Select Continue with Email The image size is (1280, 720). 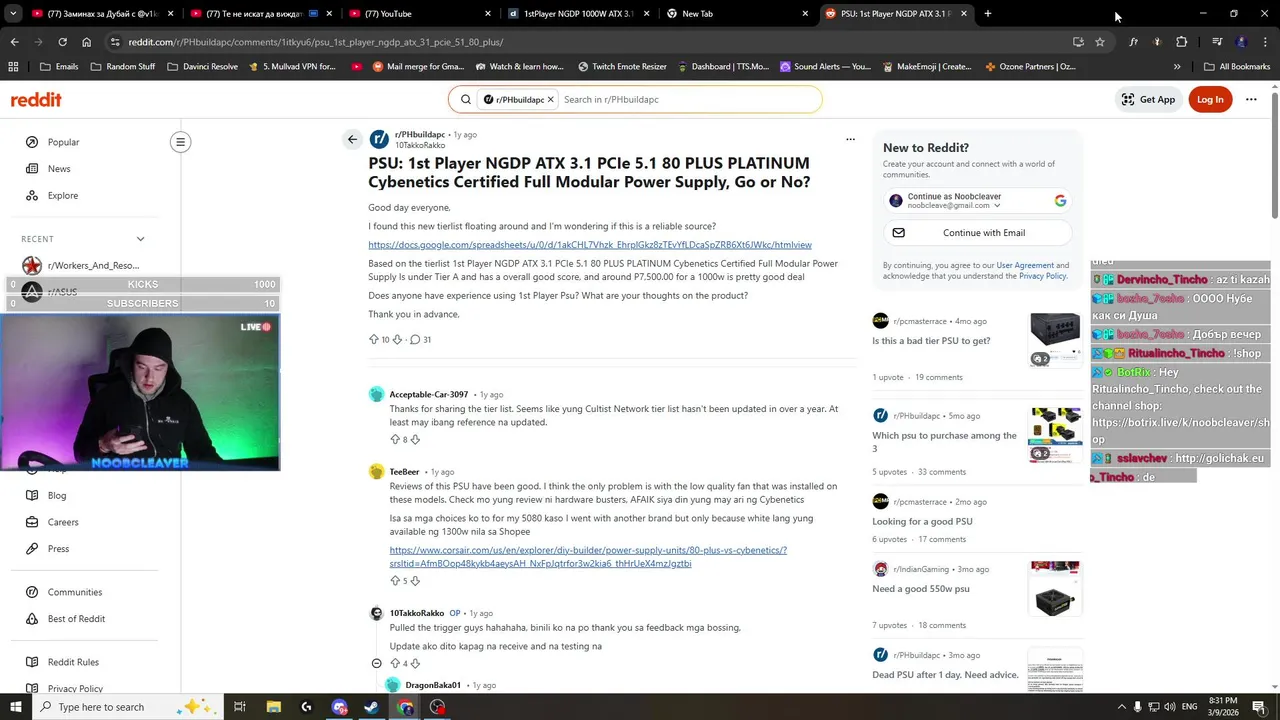pos(977,233)
